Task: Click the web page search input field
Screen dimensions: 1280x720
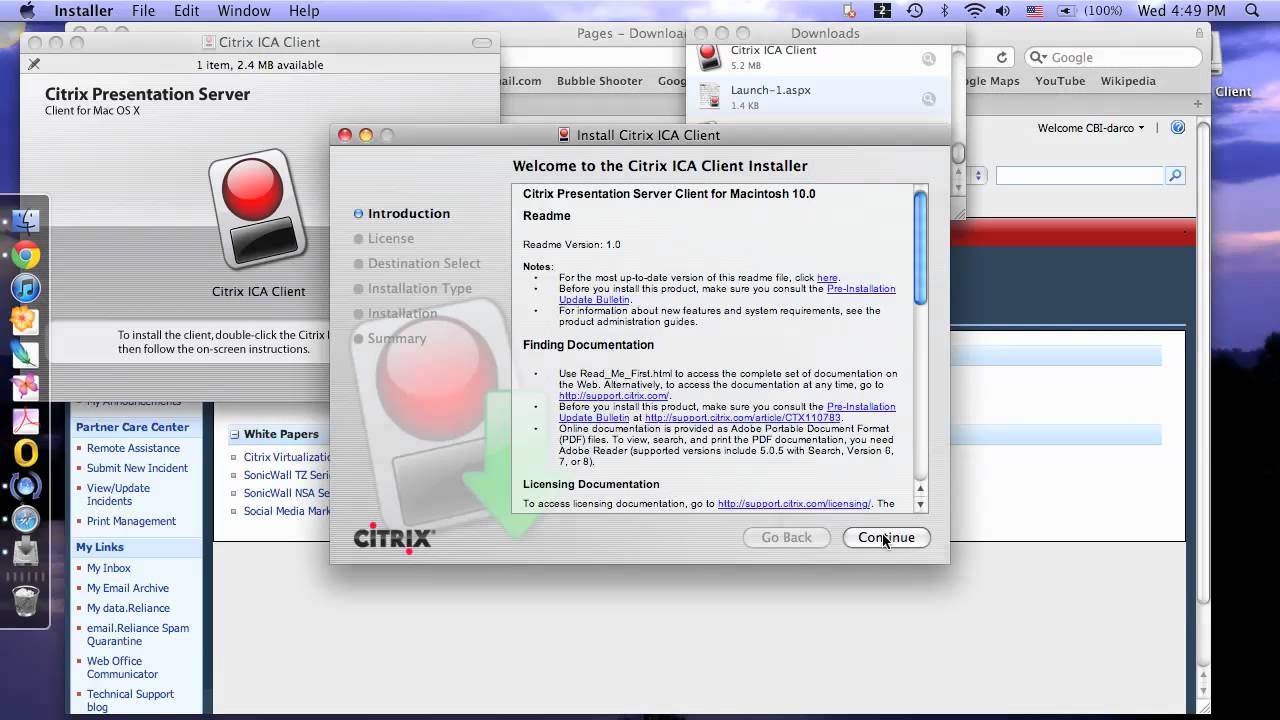Action: tap(1080, 175)
